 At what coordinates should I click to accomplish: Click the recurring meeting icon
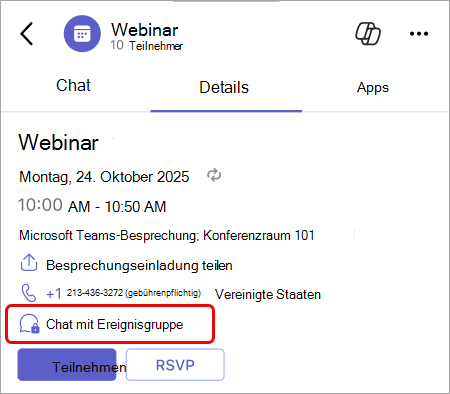click(x=214, y=175)
